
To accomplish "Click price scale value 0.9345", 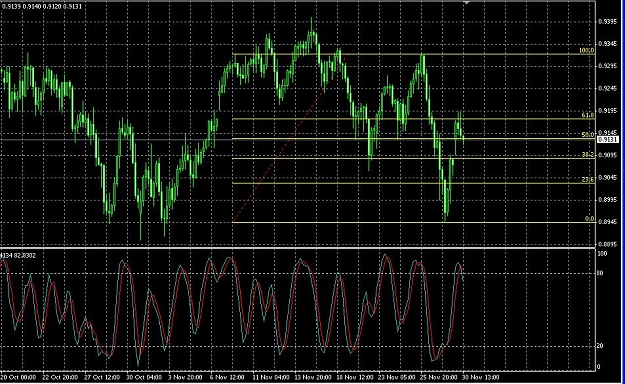I will 608,43.
